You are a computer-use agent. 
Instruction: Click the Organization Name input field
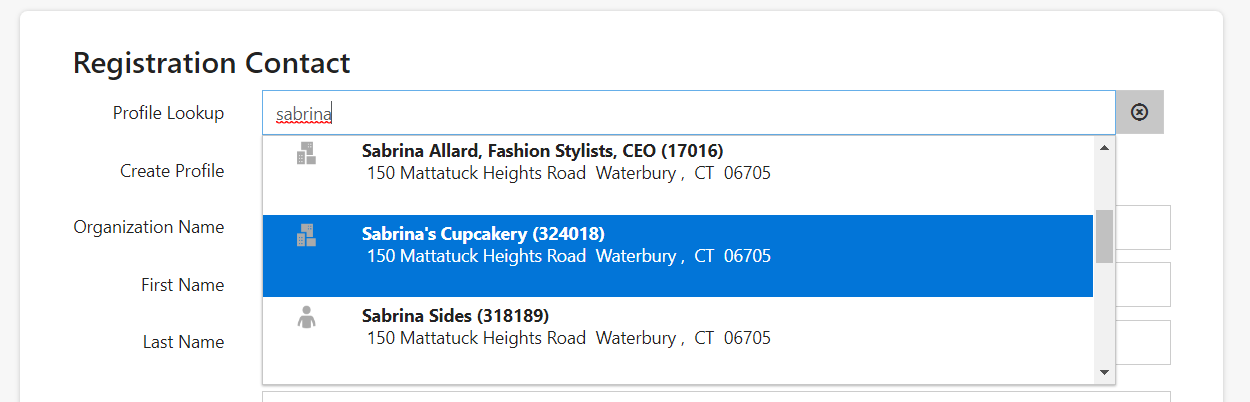(x=1143, y=227)
